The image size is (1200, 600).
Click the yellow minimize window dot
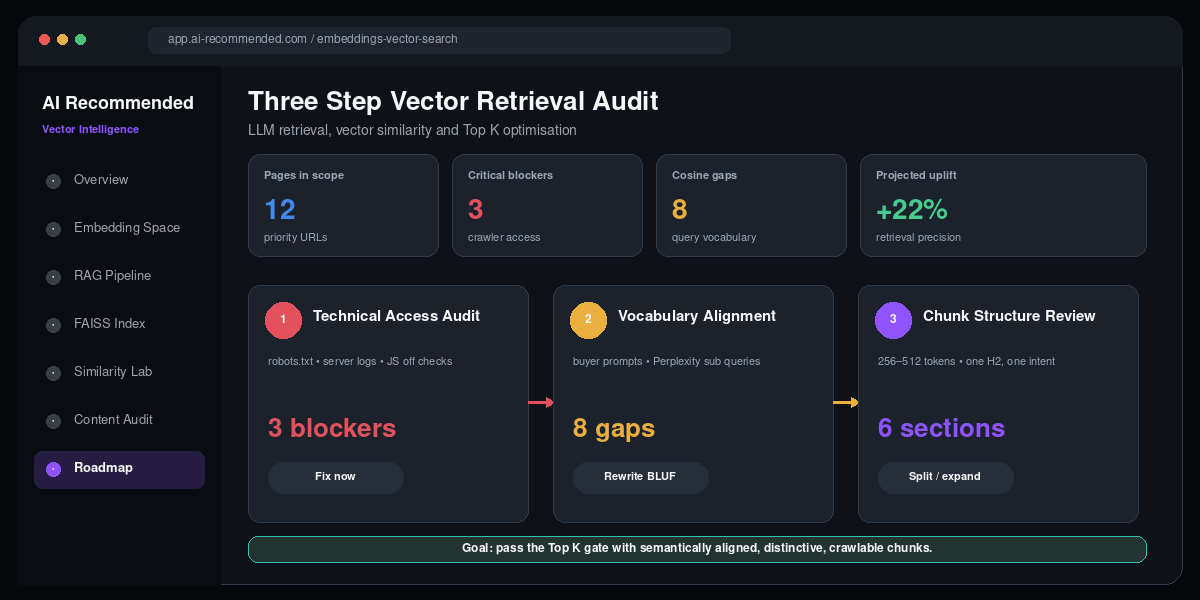62,40
